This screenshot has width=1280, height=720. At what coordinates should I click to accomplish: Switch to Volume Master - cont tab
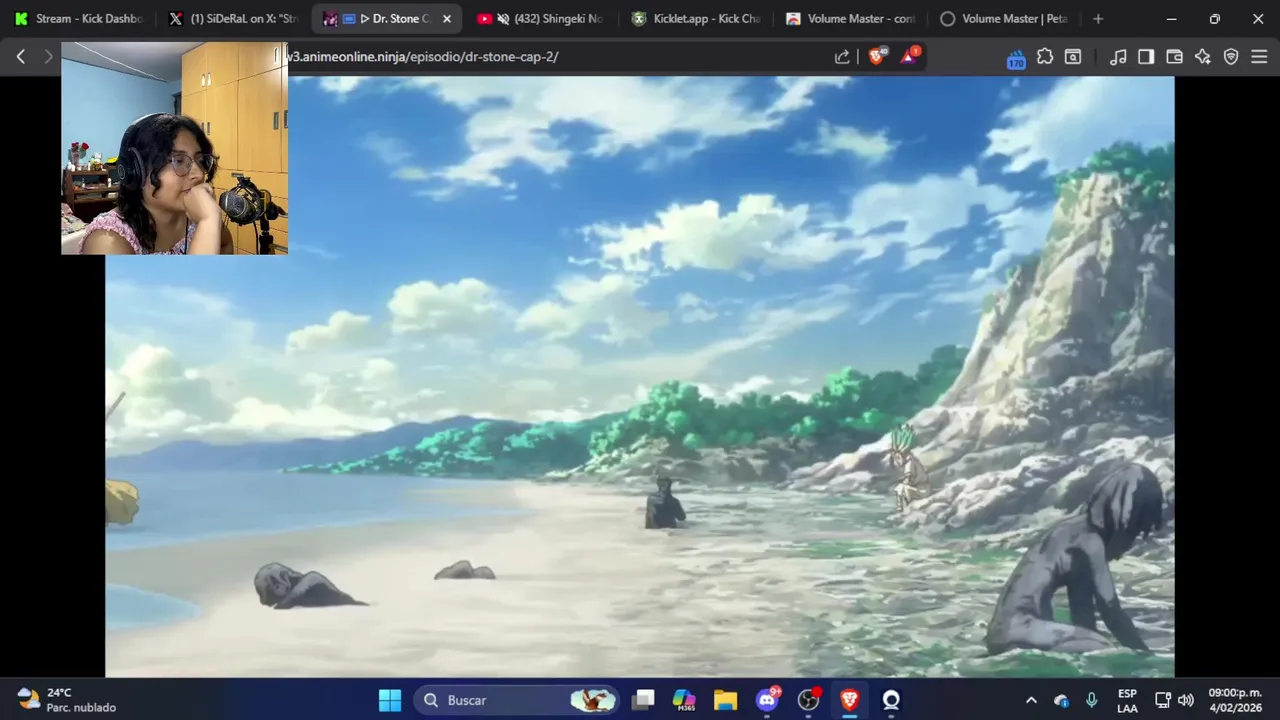click(849, 19)
